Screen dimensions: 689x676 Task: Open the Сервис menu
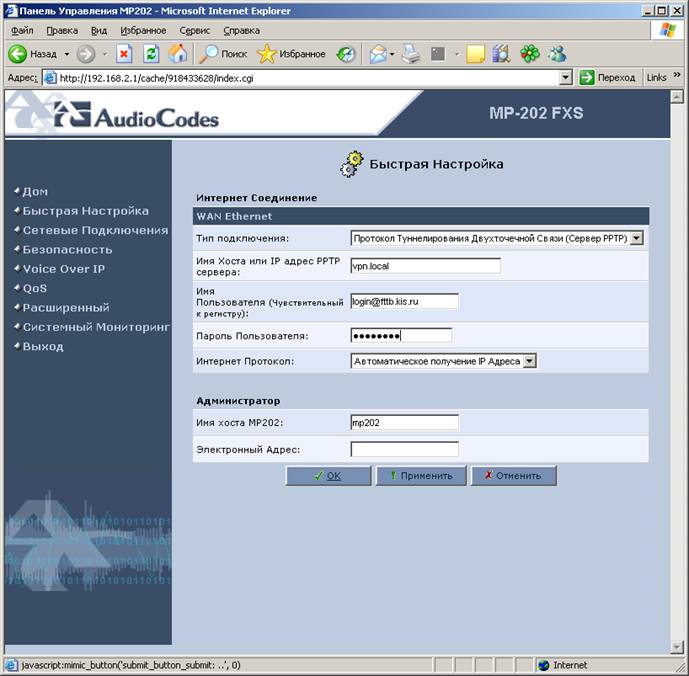195,31
